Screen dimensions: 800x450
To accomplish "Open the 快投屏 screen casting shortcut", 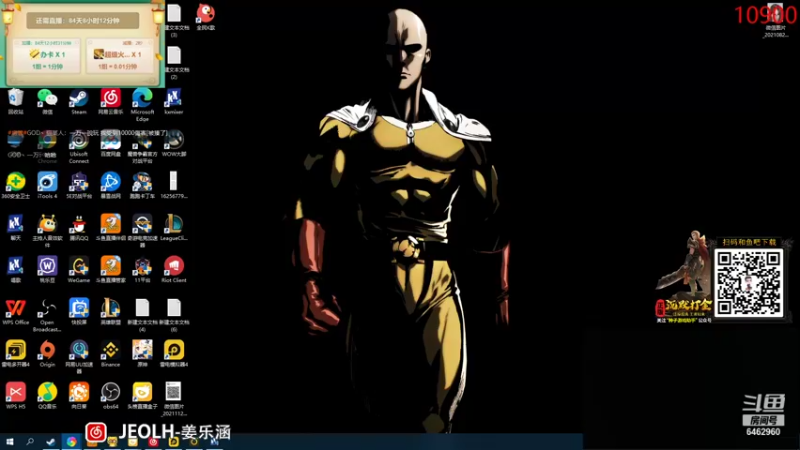I will click(x=79, y=311).
